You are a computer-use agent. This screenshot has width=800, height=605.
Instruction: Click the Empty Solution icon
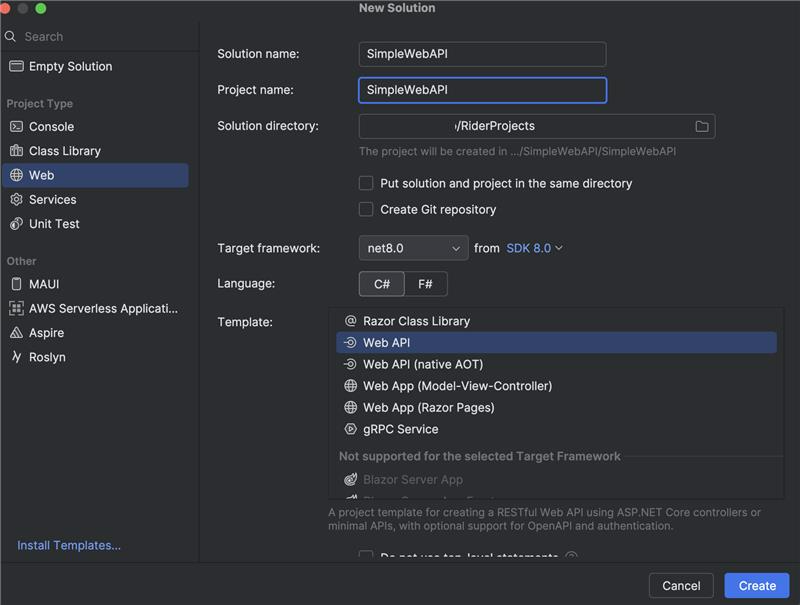click(16, 67)
